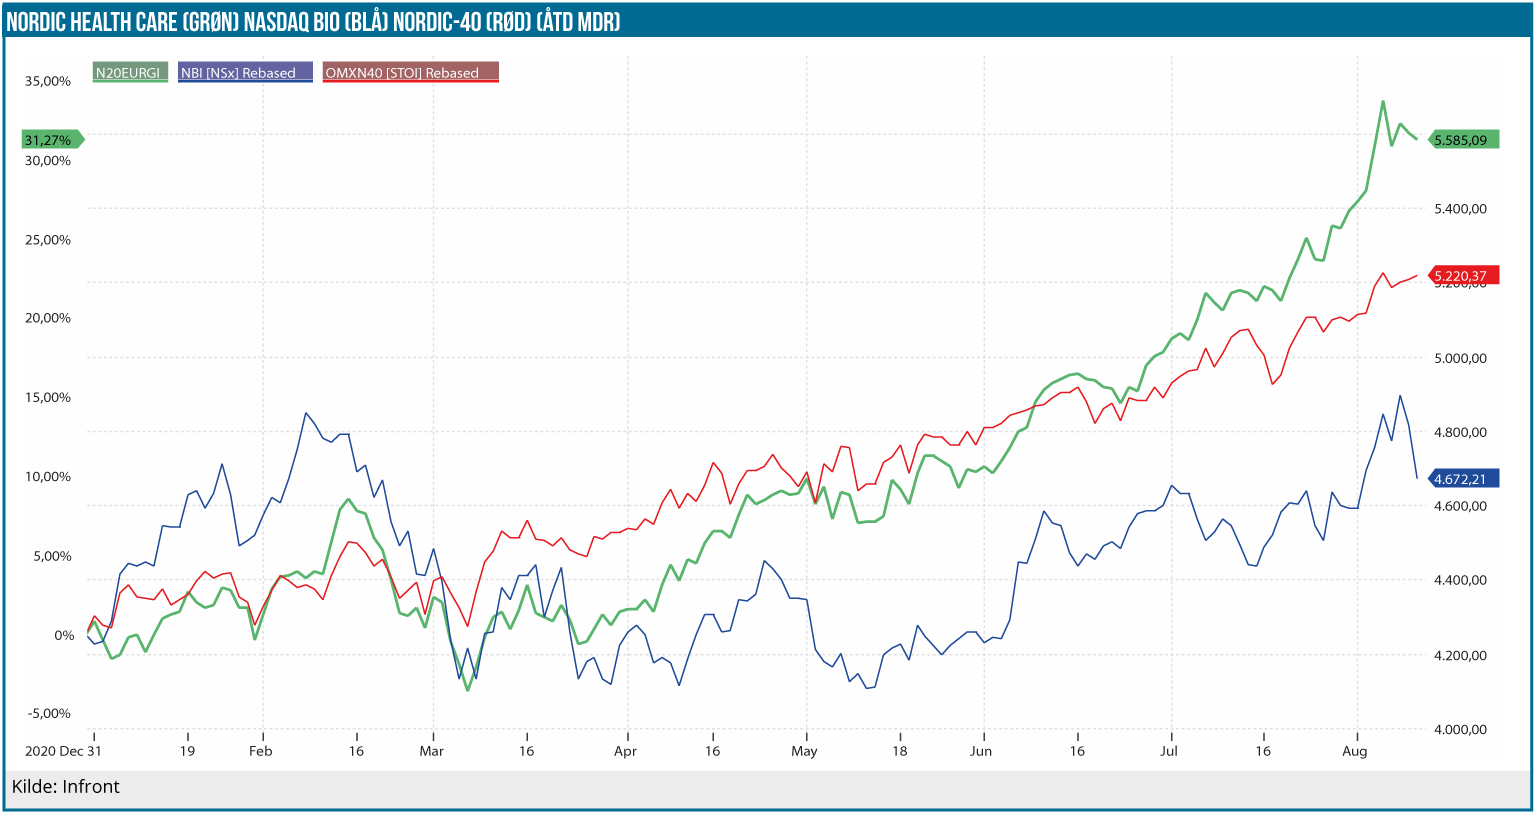This screenshot has height=813, width=1536.
Task: Toggle the NBI [NSx] Rebased legend entry
Action: 244,72
